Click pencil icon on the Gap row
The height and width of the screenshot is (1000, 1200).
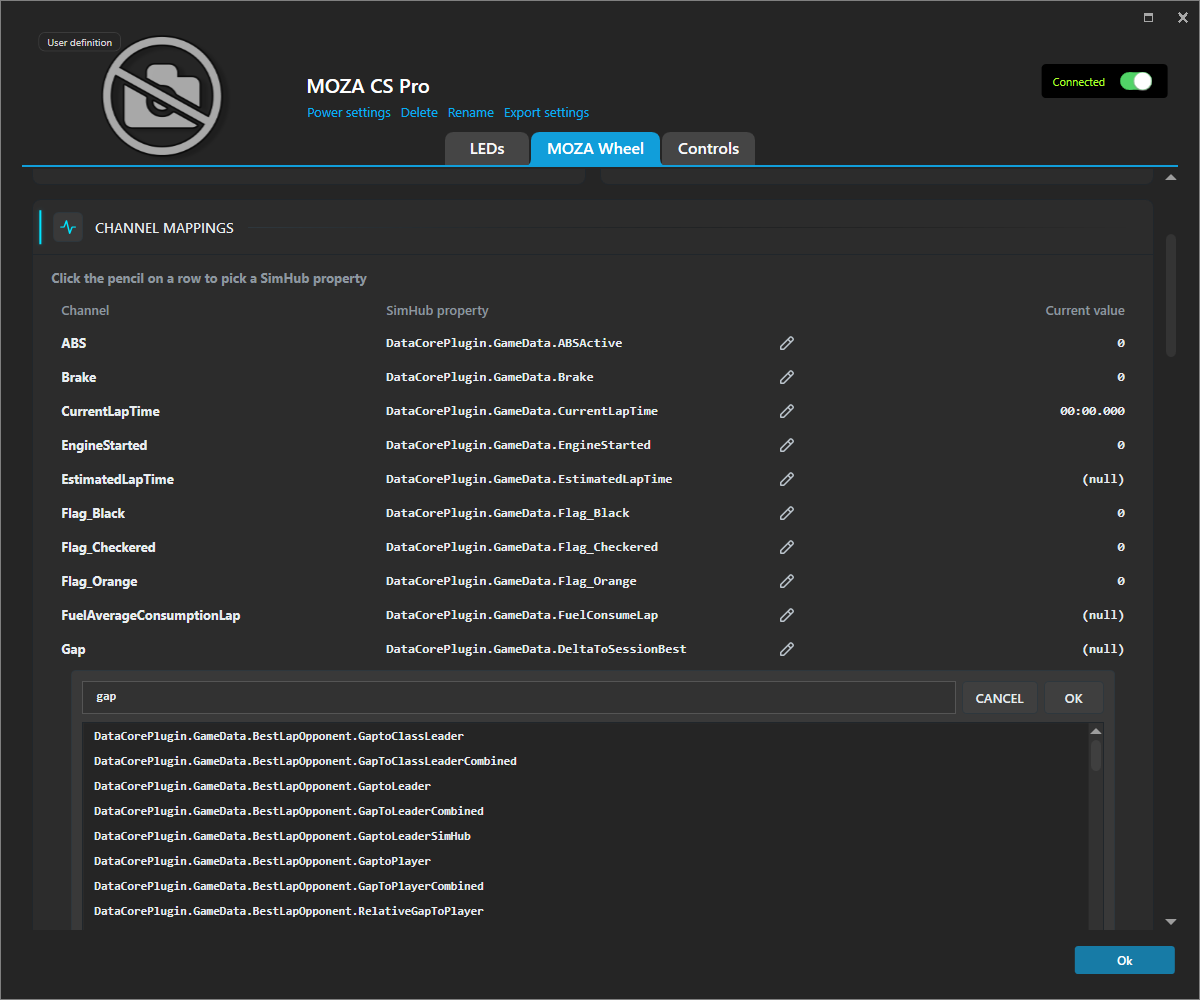tap(787, 649)
